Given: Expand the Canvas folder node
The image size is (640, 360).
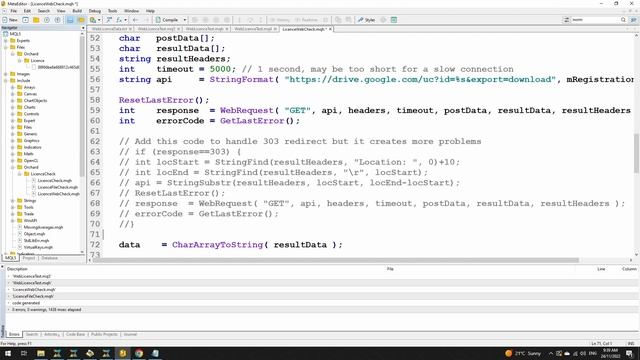Looking at the screenshot, I should [13, 94].
